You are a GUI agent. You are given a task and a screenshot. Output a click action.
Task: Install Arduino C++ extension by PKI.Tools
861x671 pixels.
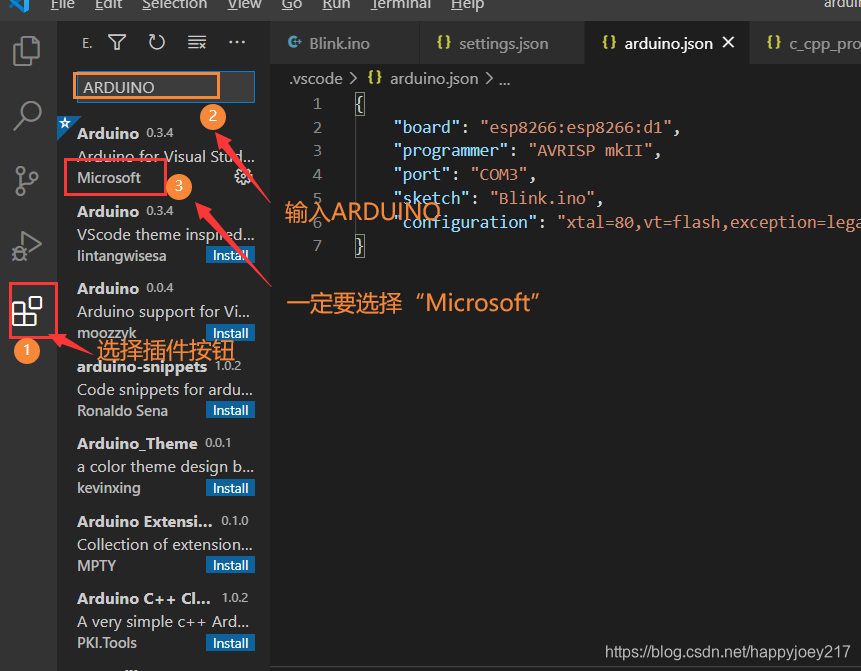(230, 643)
